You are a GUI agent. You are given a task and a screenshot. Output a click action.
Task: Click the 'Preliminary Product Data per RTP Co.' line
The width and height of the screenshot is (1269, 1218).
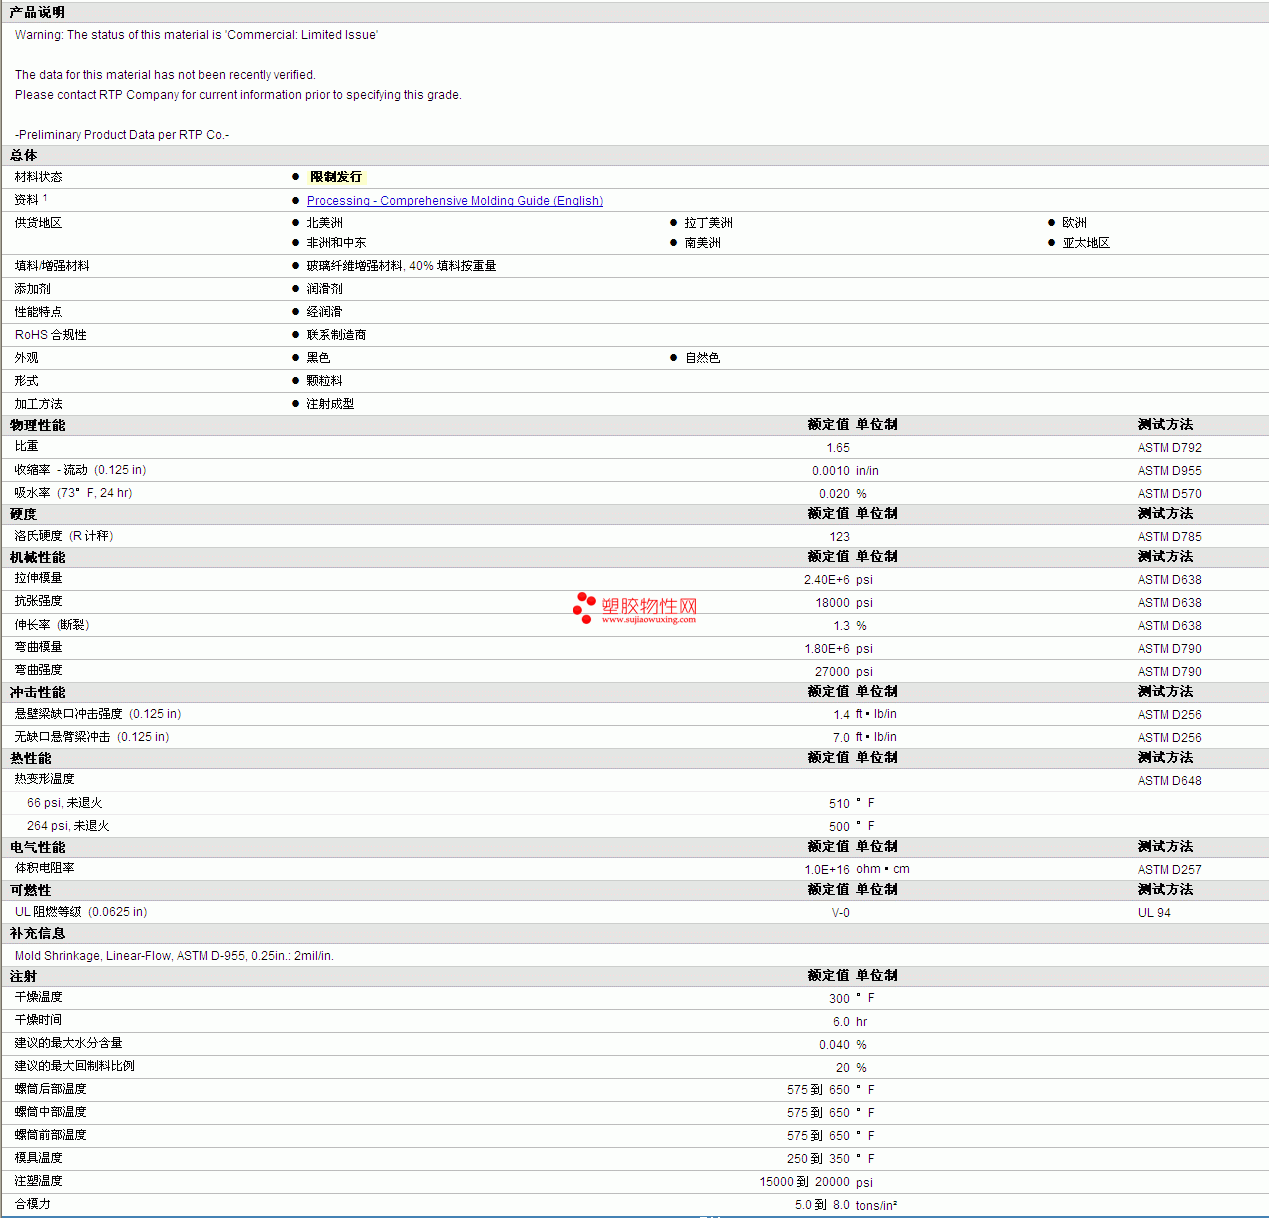click(x=122, y=135)
